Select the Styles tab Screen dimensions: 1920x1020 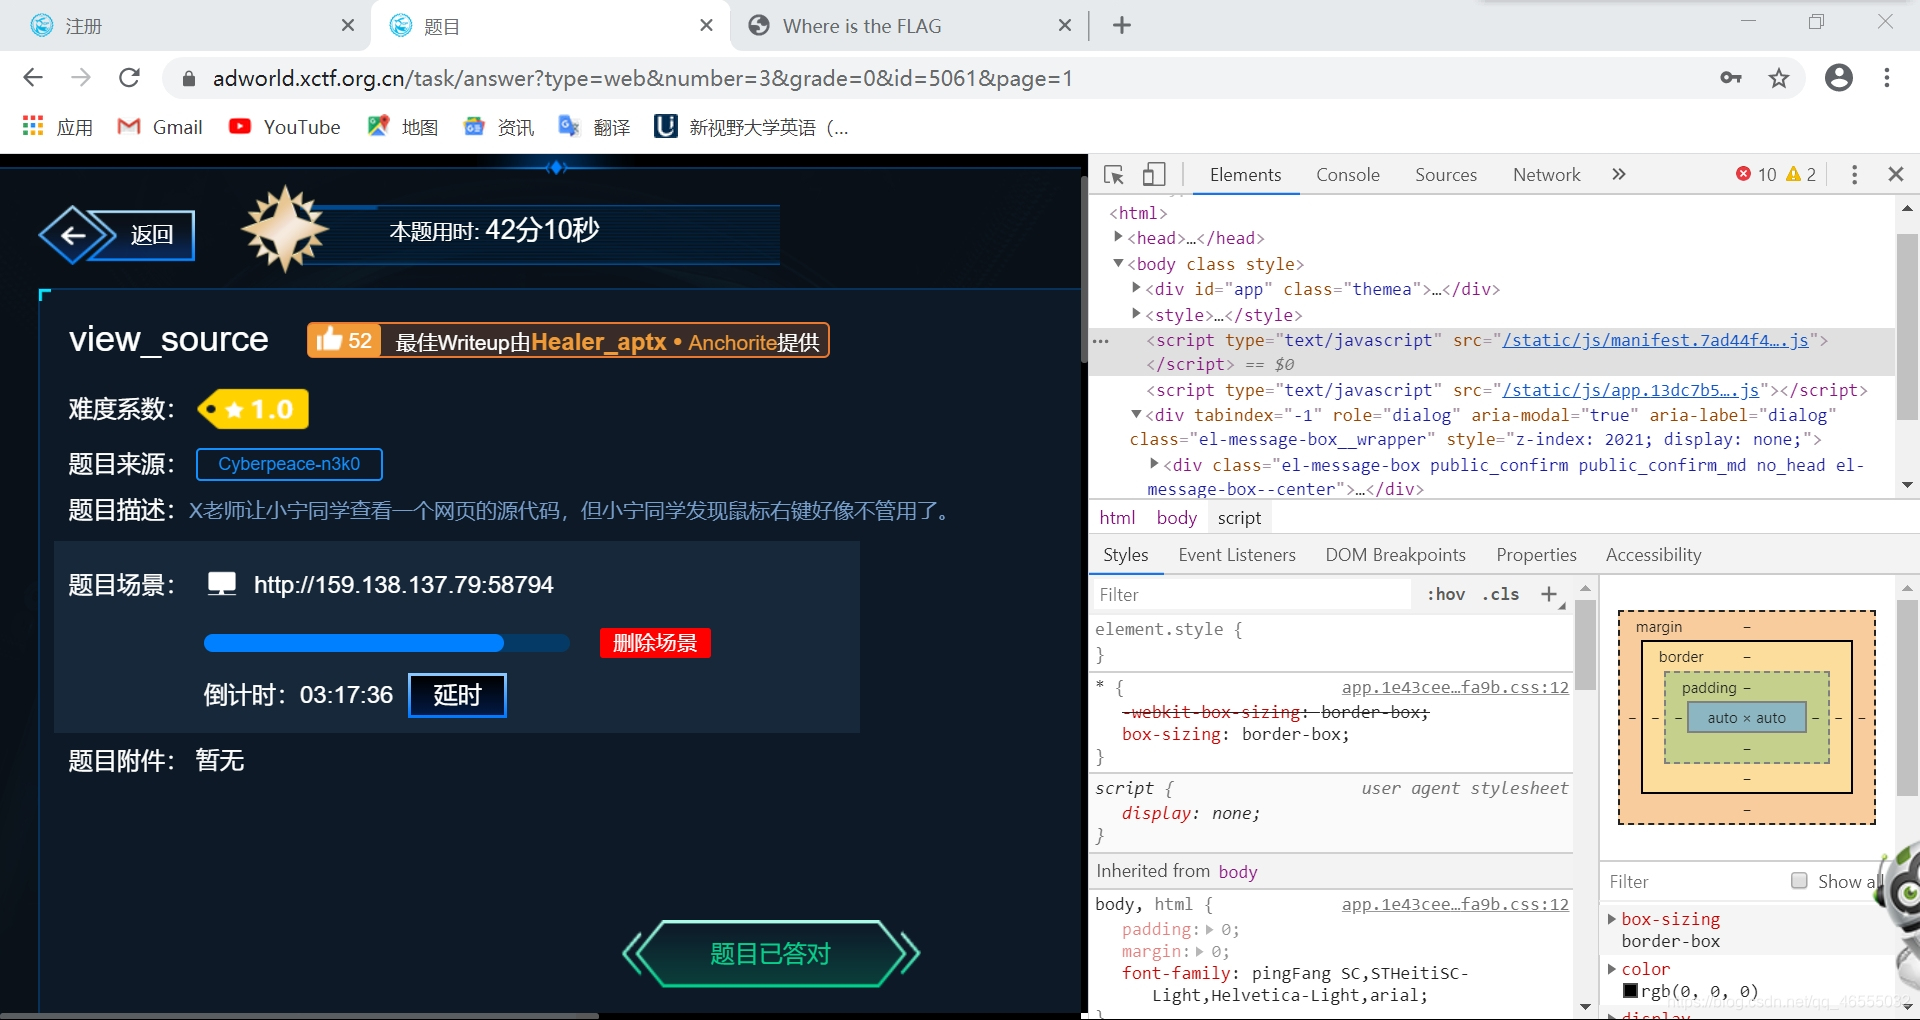point(1125,555)
